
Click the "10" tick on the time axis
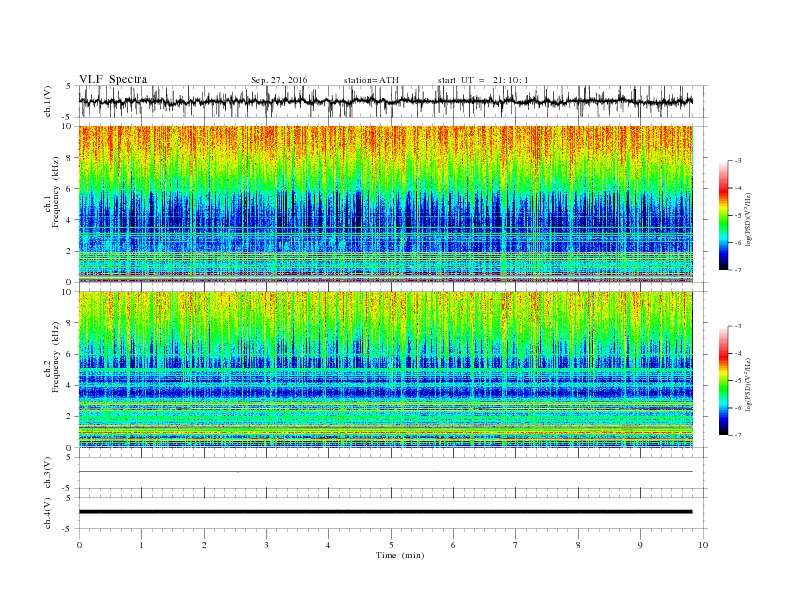click(x=703, y=545)
